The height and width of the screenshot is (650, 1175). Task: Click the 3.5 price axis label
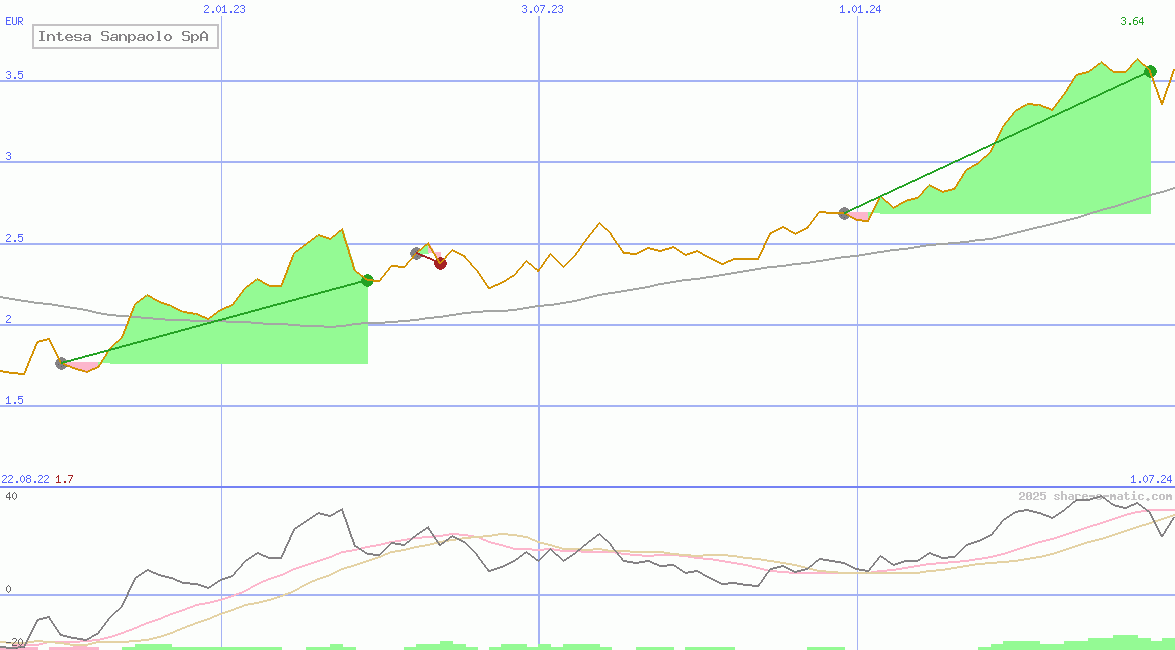click(x=14, y=76)
